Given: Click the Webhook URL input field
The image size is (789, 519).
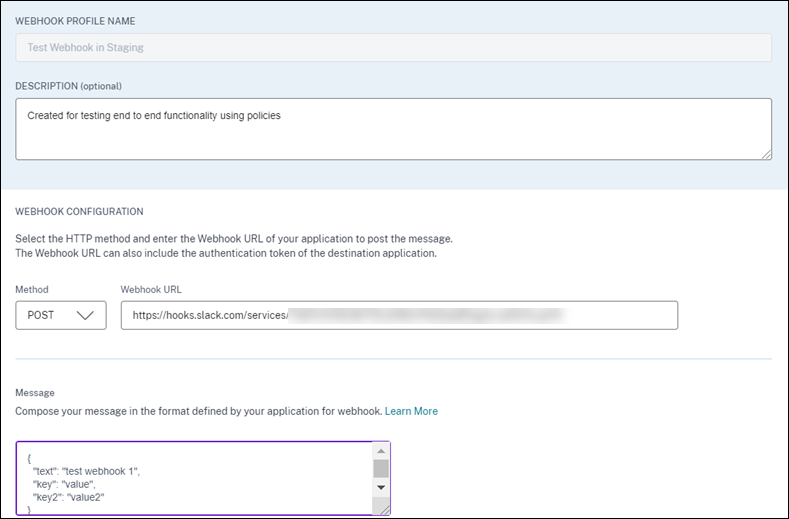Looking at the screenshot, I should click(x=399, y=315).
